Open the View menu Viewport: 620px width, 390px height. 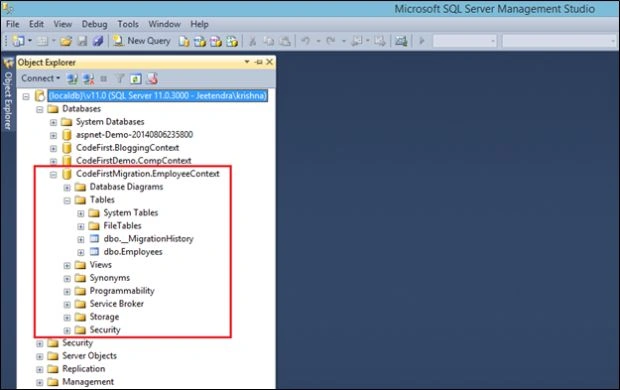coord(63,24)
